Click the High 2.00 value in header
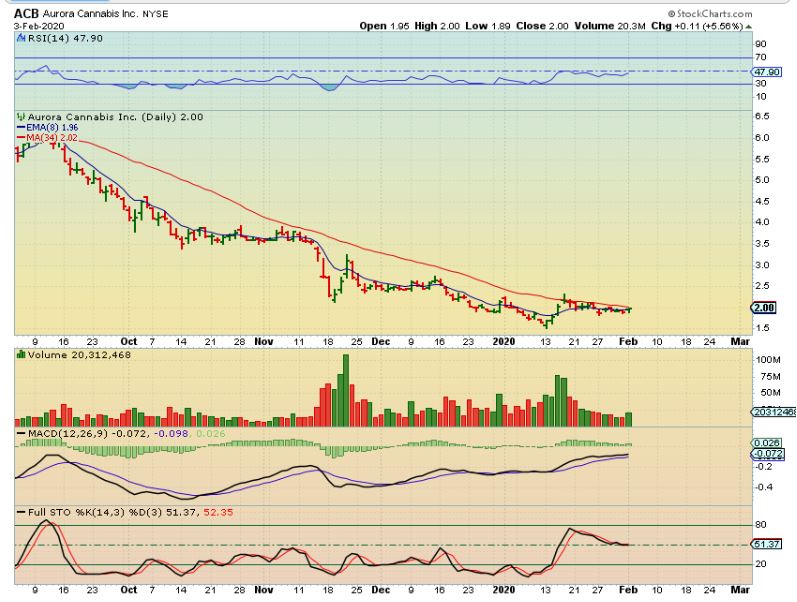This screenshot has height=602, width=797. (x=437, y=26)
